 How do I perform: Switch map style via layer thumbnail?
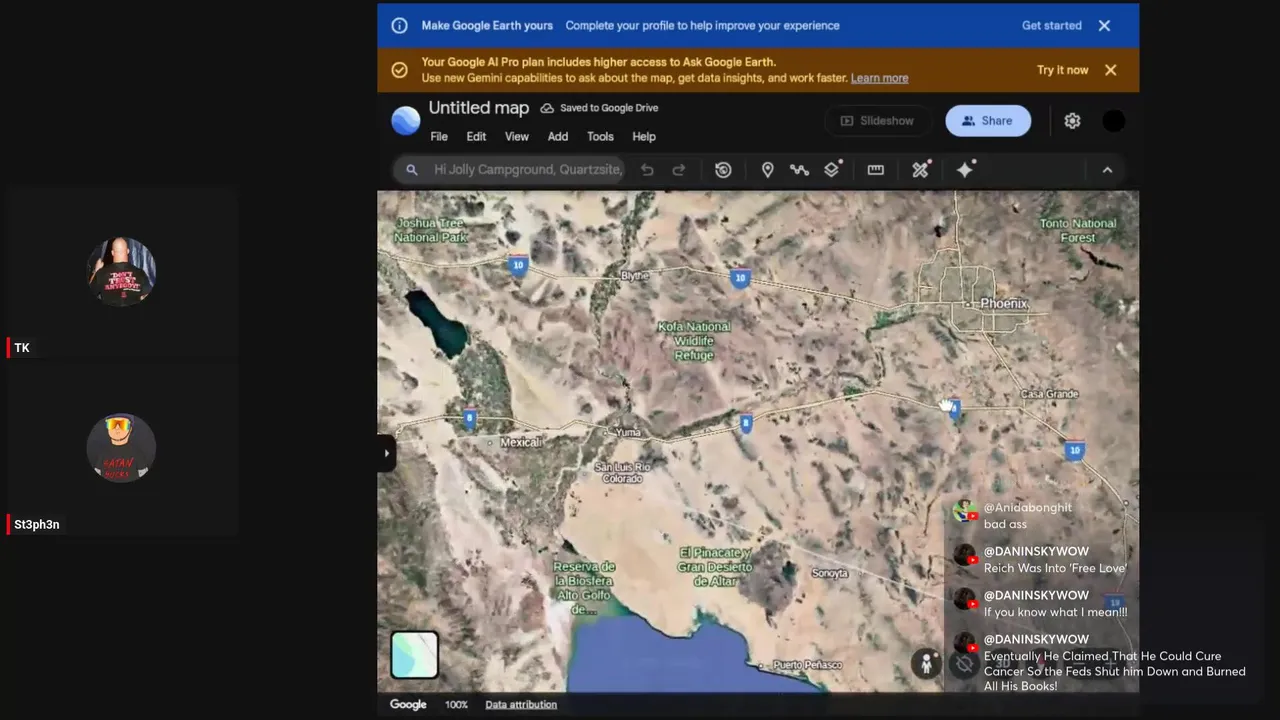(414, 655)
